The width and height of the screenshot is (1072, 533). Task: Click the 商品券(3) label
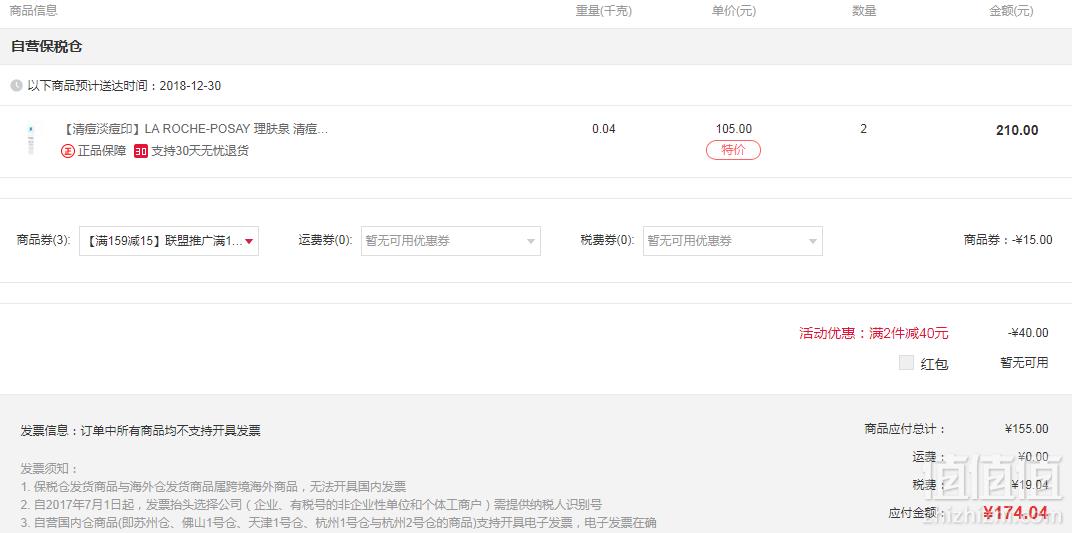(44, 241)
